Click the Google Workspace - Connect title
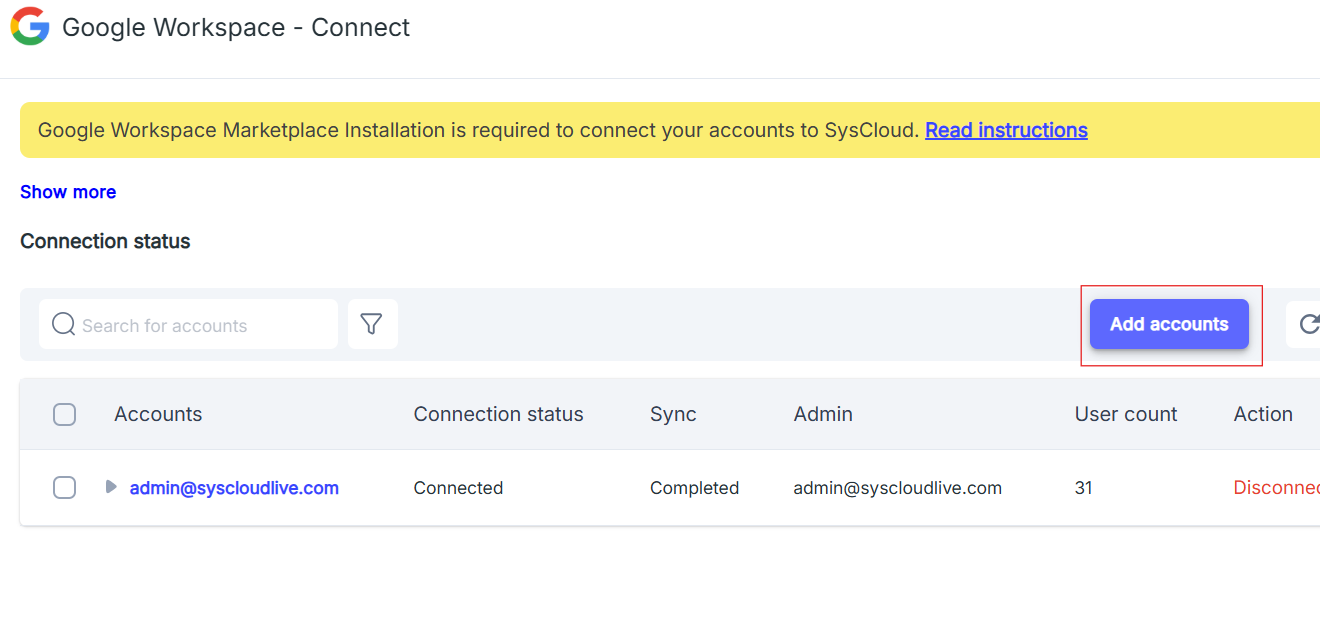 coord(236,27)
